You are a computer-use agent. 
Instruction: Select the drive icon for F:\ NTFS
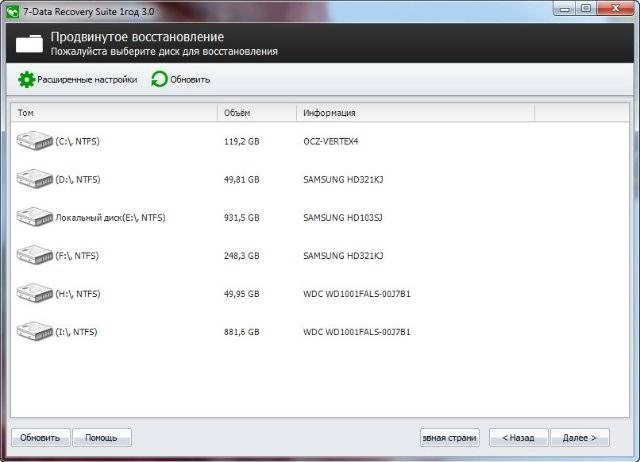coord(35,255)
